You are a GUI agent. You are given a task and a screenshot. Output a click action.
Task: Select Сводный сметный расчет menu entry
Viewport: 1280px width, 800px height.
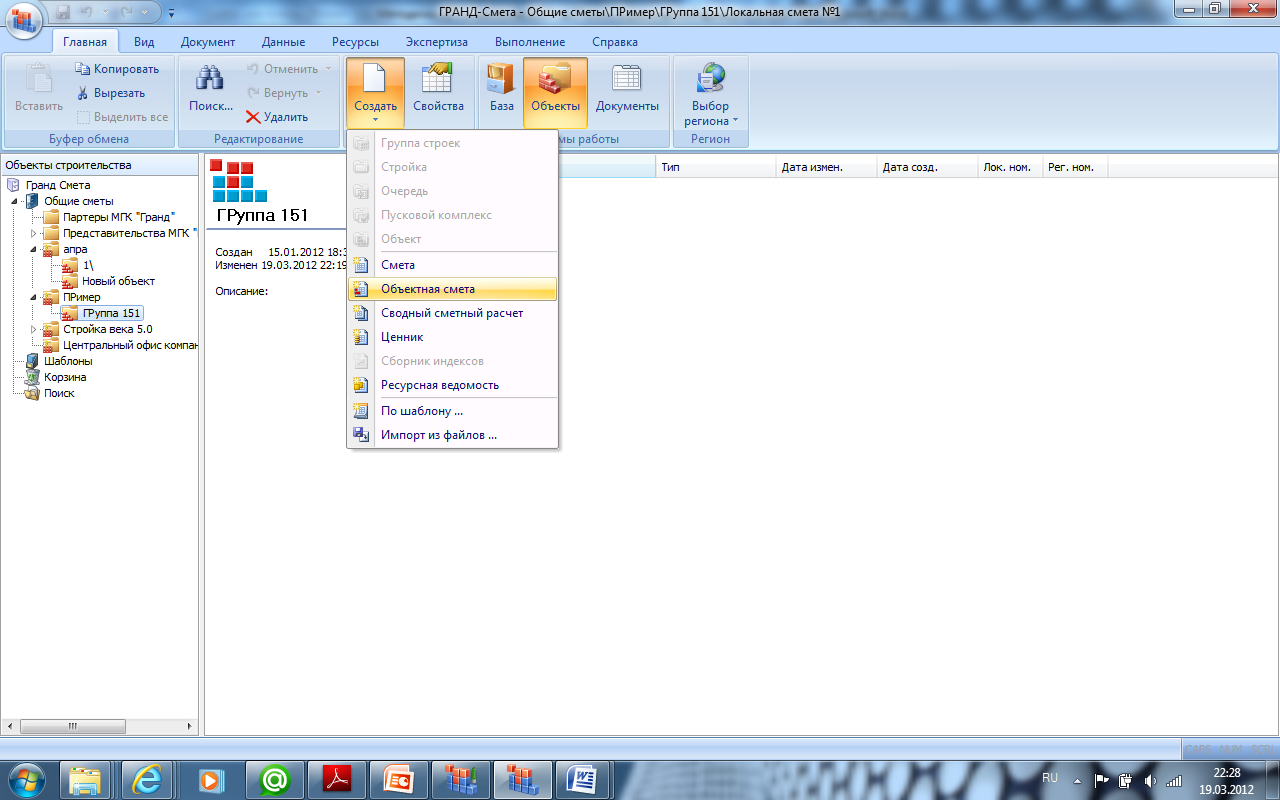click(452, 313)
